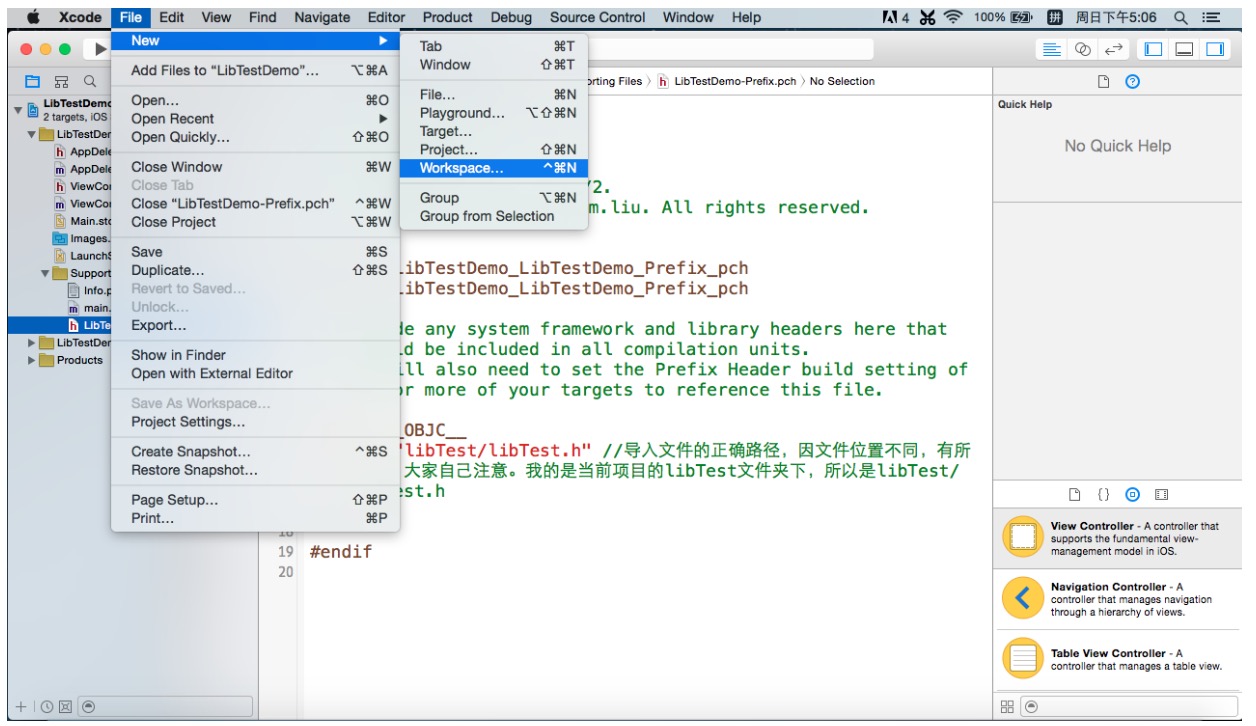Select the Project navigator folder icon
This screenshot has width=1256, height=726.
(x=32, y=81)
